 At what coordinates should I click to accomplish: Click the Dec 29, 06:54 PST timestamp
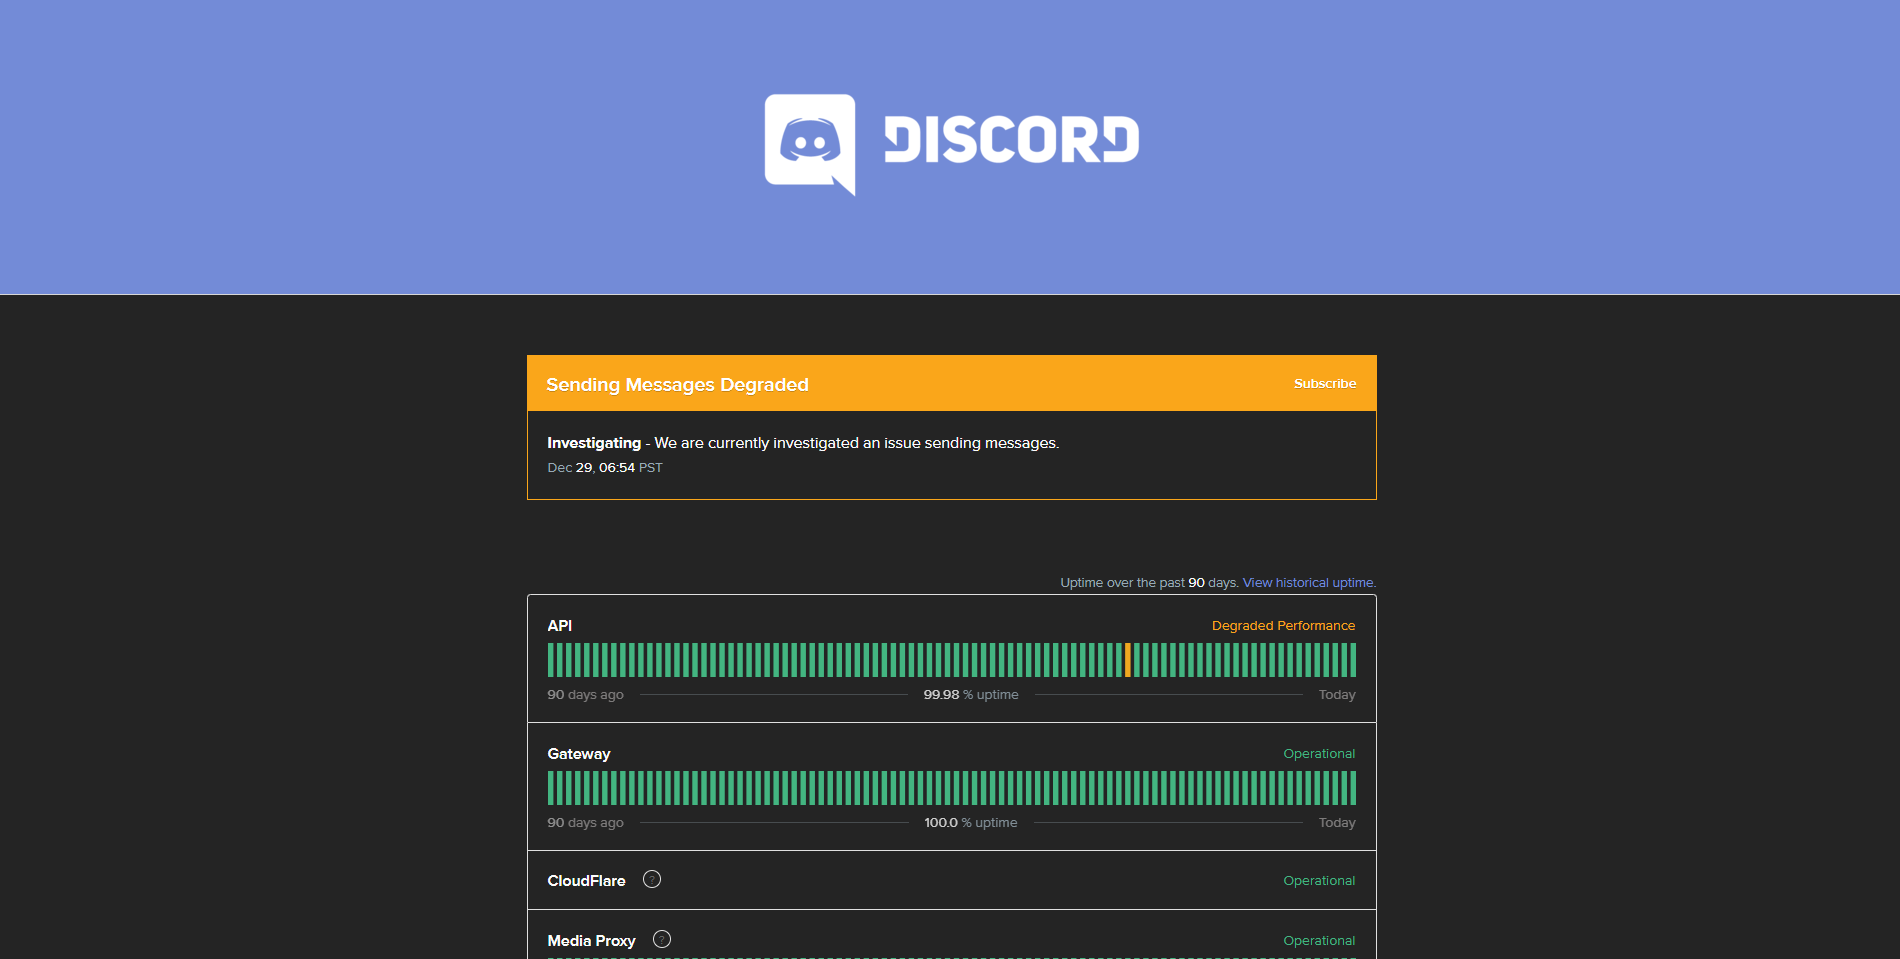tap(605, 467)
